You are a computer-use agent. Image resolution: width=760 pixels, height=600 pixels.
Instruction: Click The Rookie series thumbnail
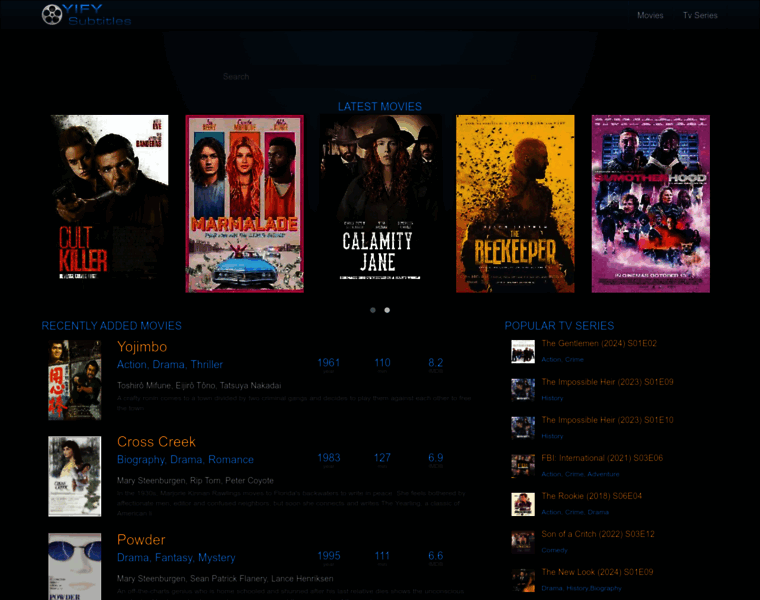[x=523, y=504]
